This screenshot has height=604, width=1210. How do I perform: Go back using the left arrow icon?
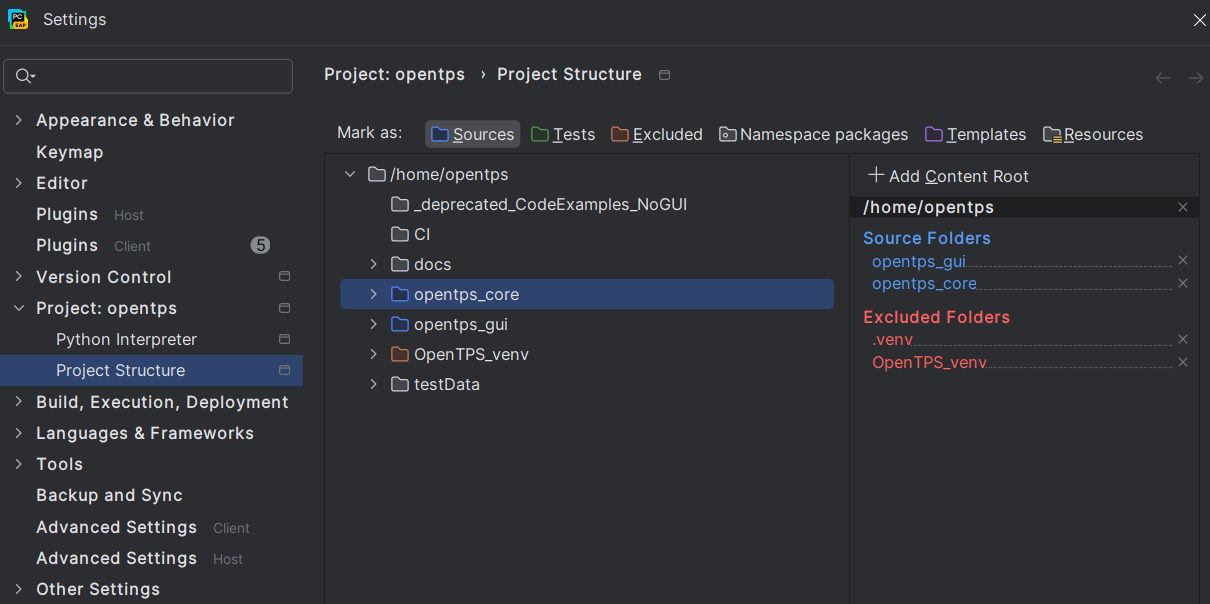pos(1163,78)
